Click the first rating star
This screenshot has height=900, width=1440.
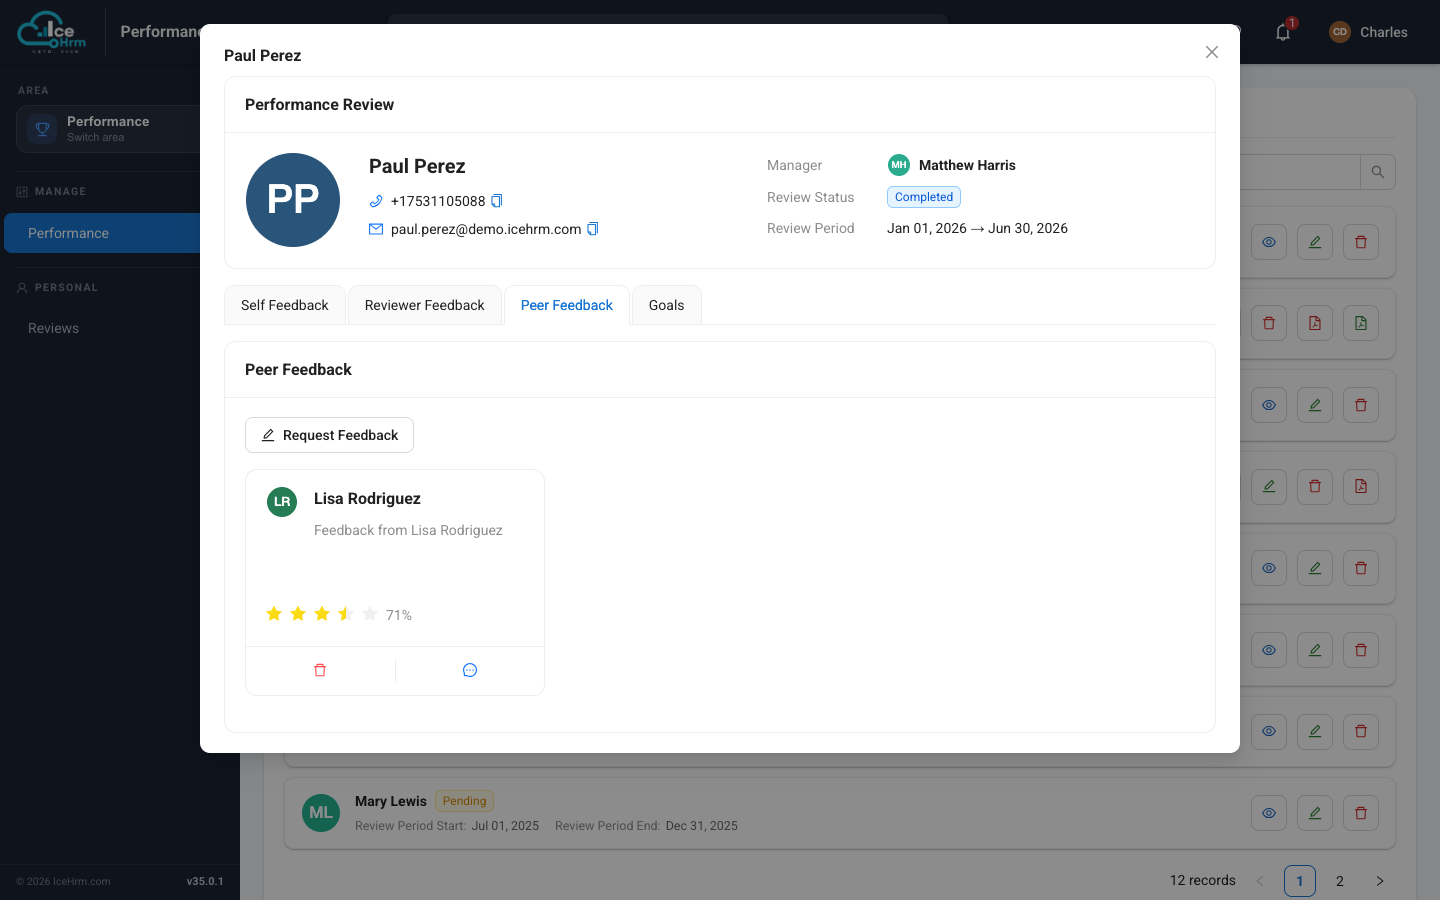point(274,614)
